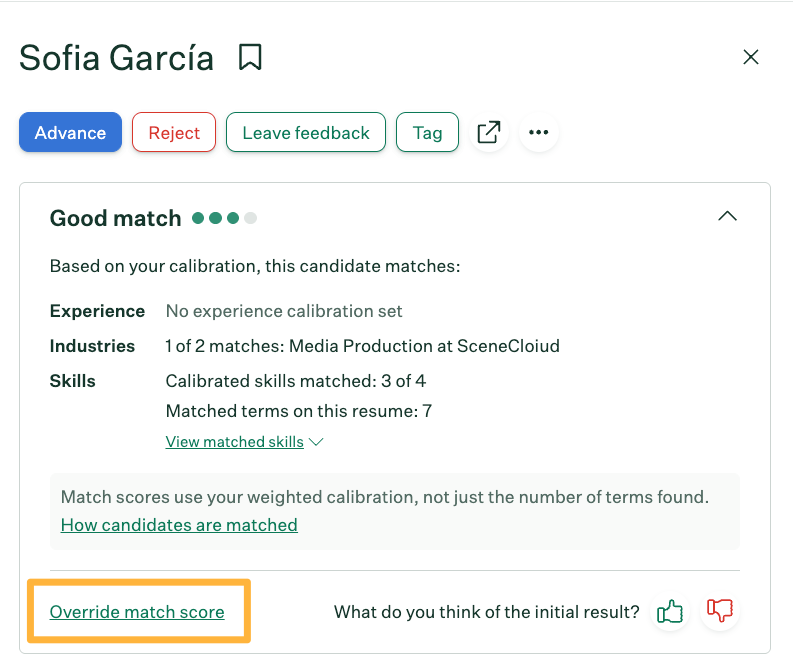This screenshot has width=793, height=661.
Task: Click the Media Production at SceneCloiud text
Action: (x=424, y=346)
